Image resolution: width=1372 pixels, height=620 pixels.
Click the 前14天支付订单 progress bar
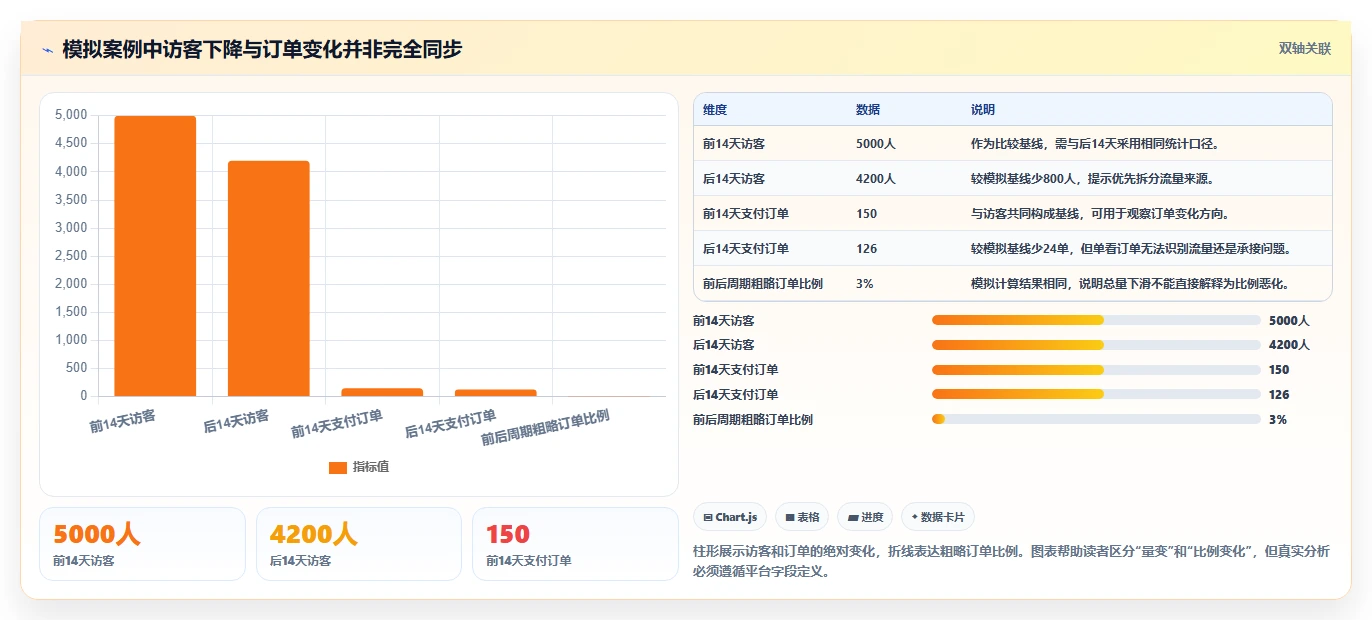(x=1096, y=370)
